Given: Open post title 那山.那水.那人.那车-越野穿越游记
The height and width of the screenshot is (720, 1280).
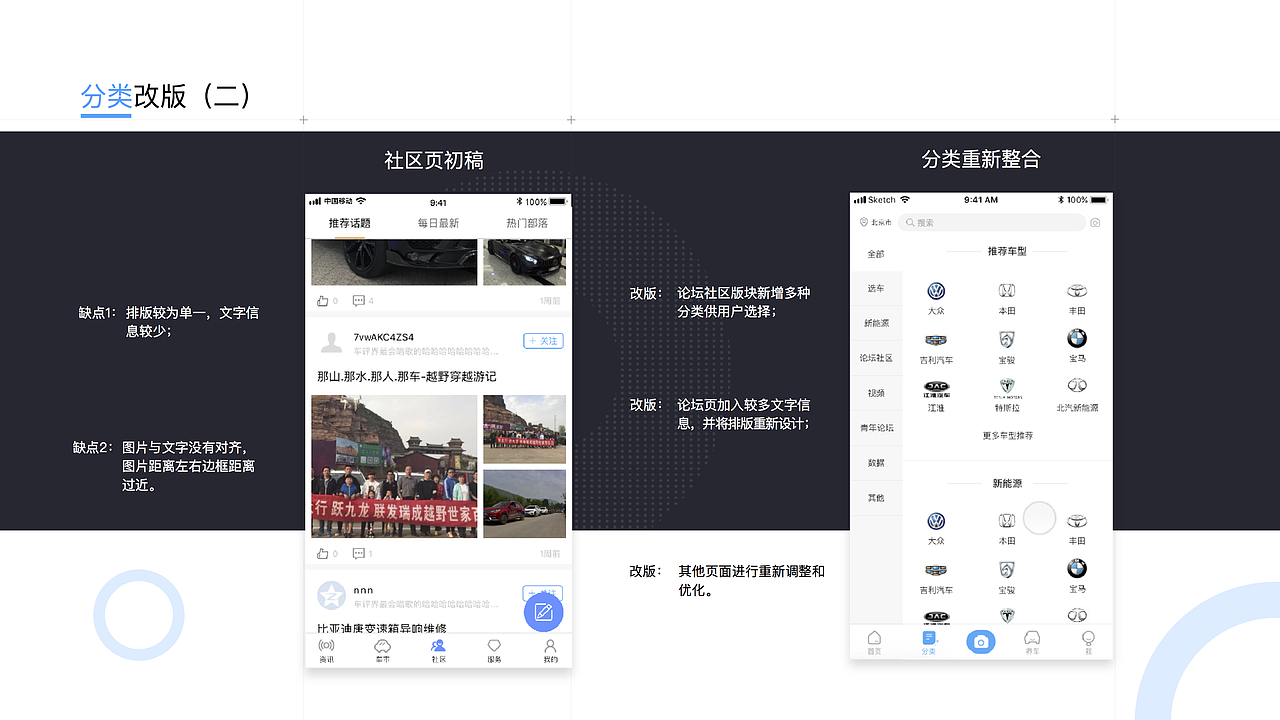Looking at the screenshot, I should pos(406,376).
